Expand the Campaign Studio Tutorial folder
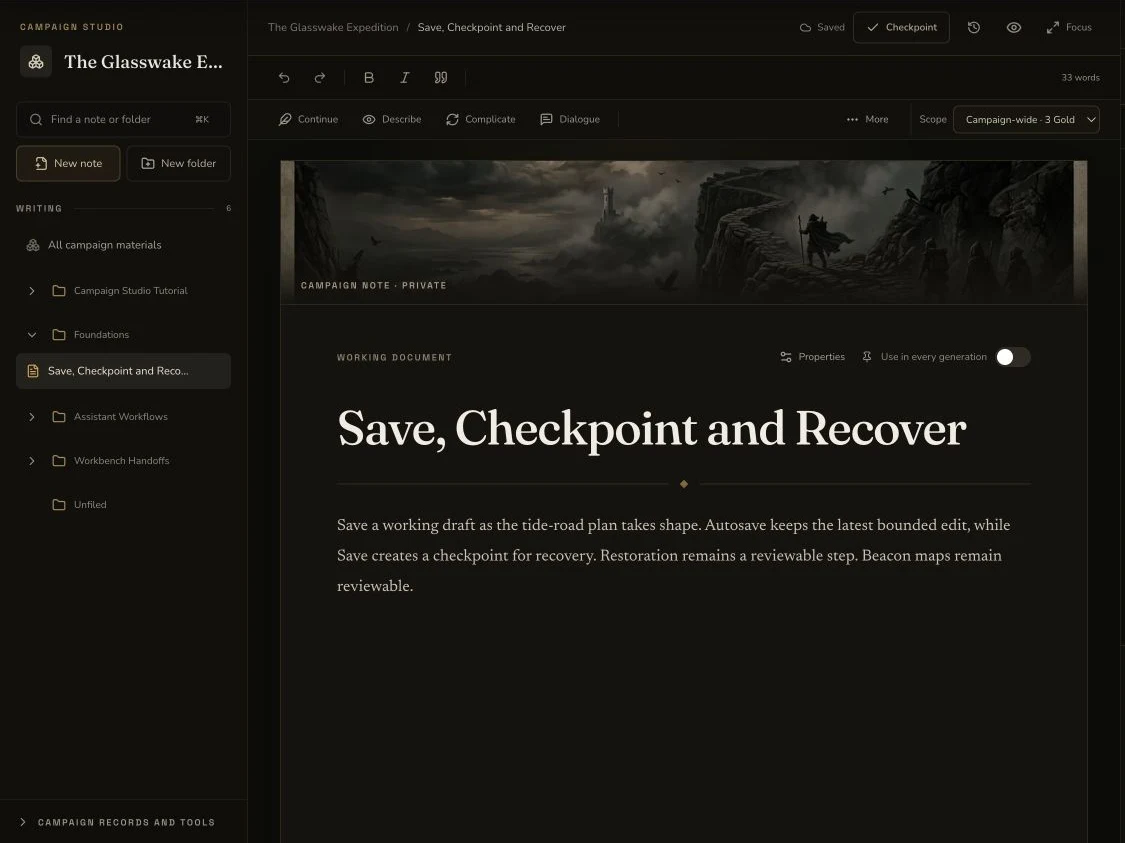This screenshot has height=843, width=1125. [x=32, y=291]
